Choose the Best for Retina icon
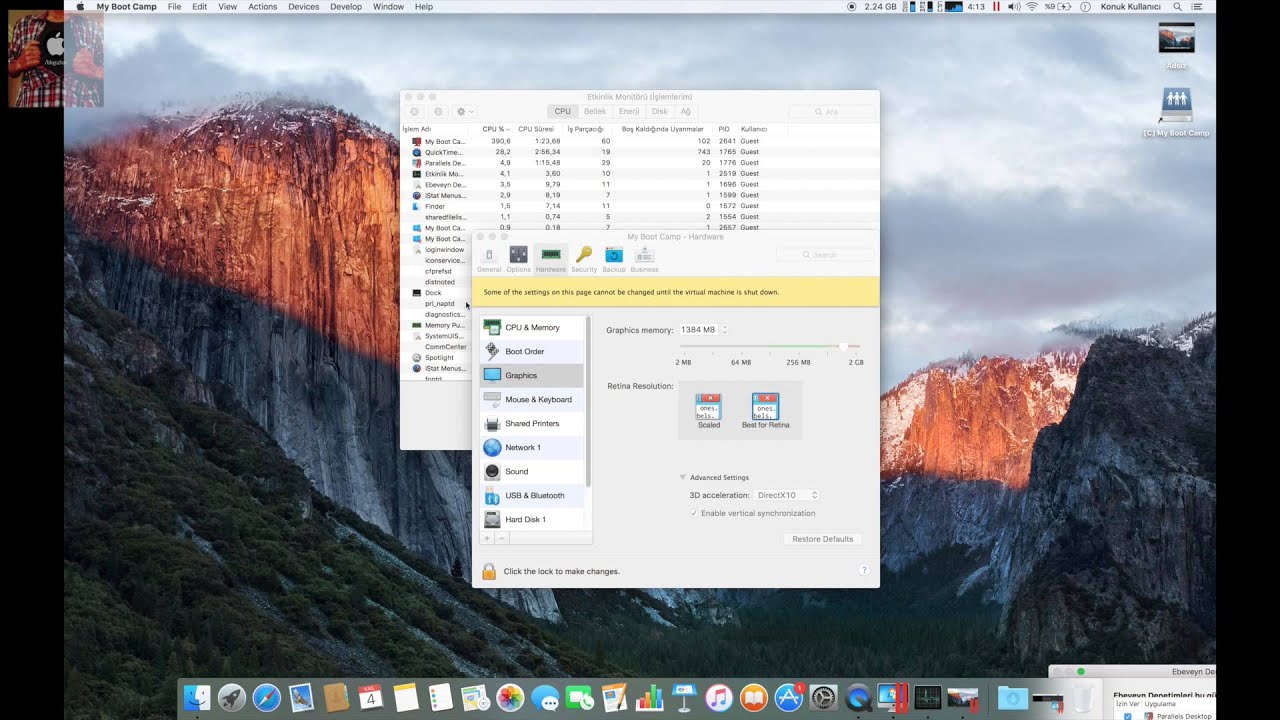This screenshot has width=1280, height=720. 766,406
